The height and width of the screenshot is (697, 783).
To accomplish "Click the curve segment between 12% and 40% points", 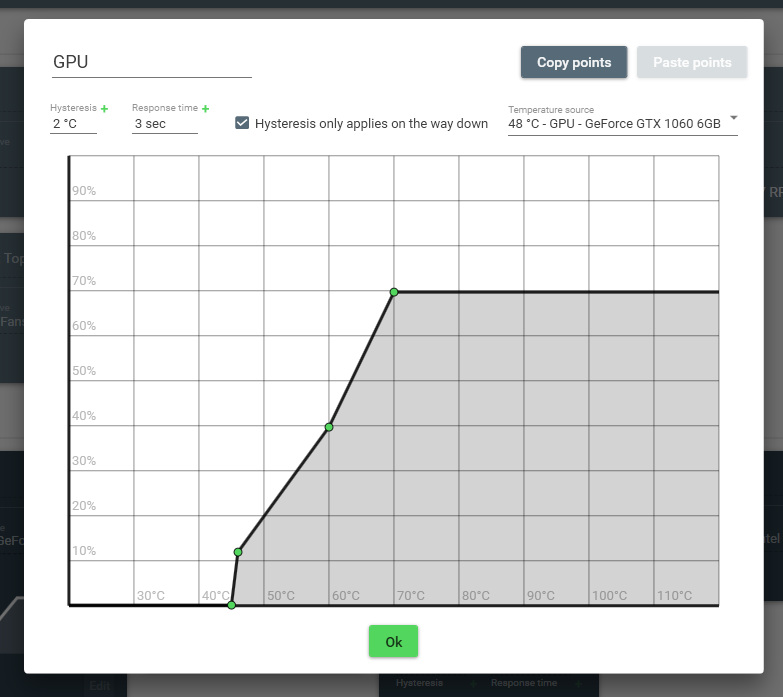I will tap(283, 490).
